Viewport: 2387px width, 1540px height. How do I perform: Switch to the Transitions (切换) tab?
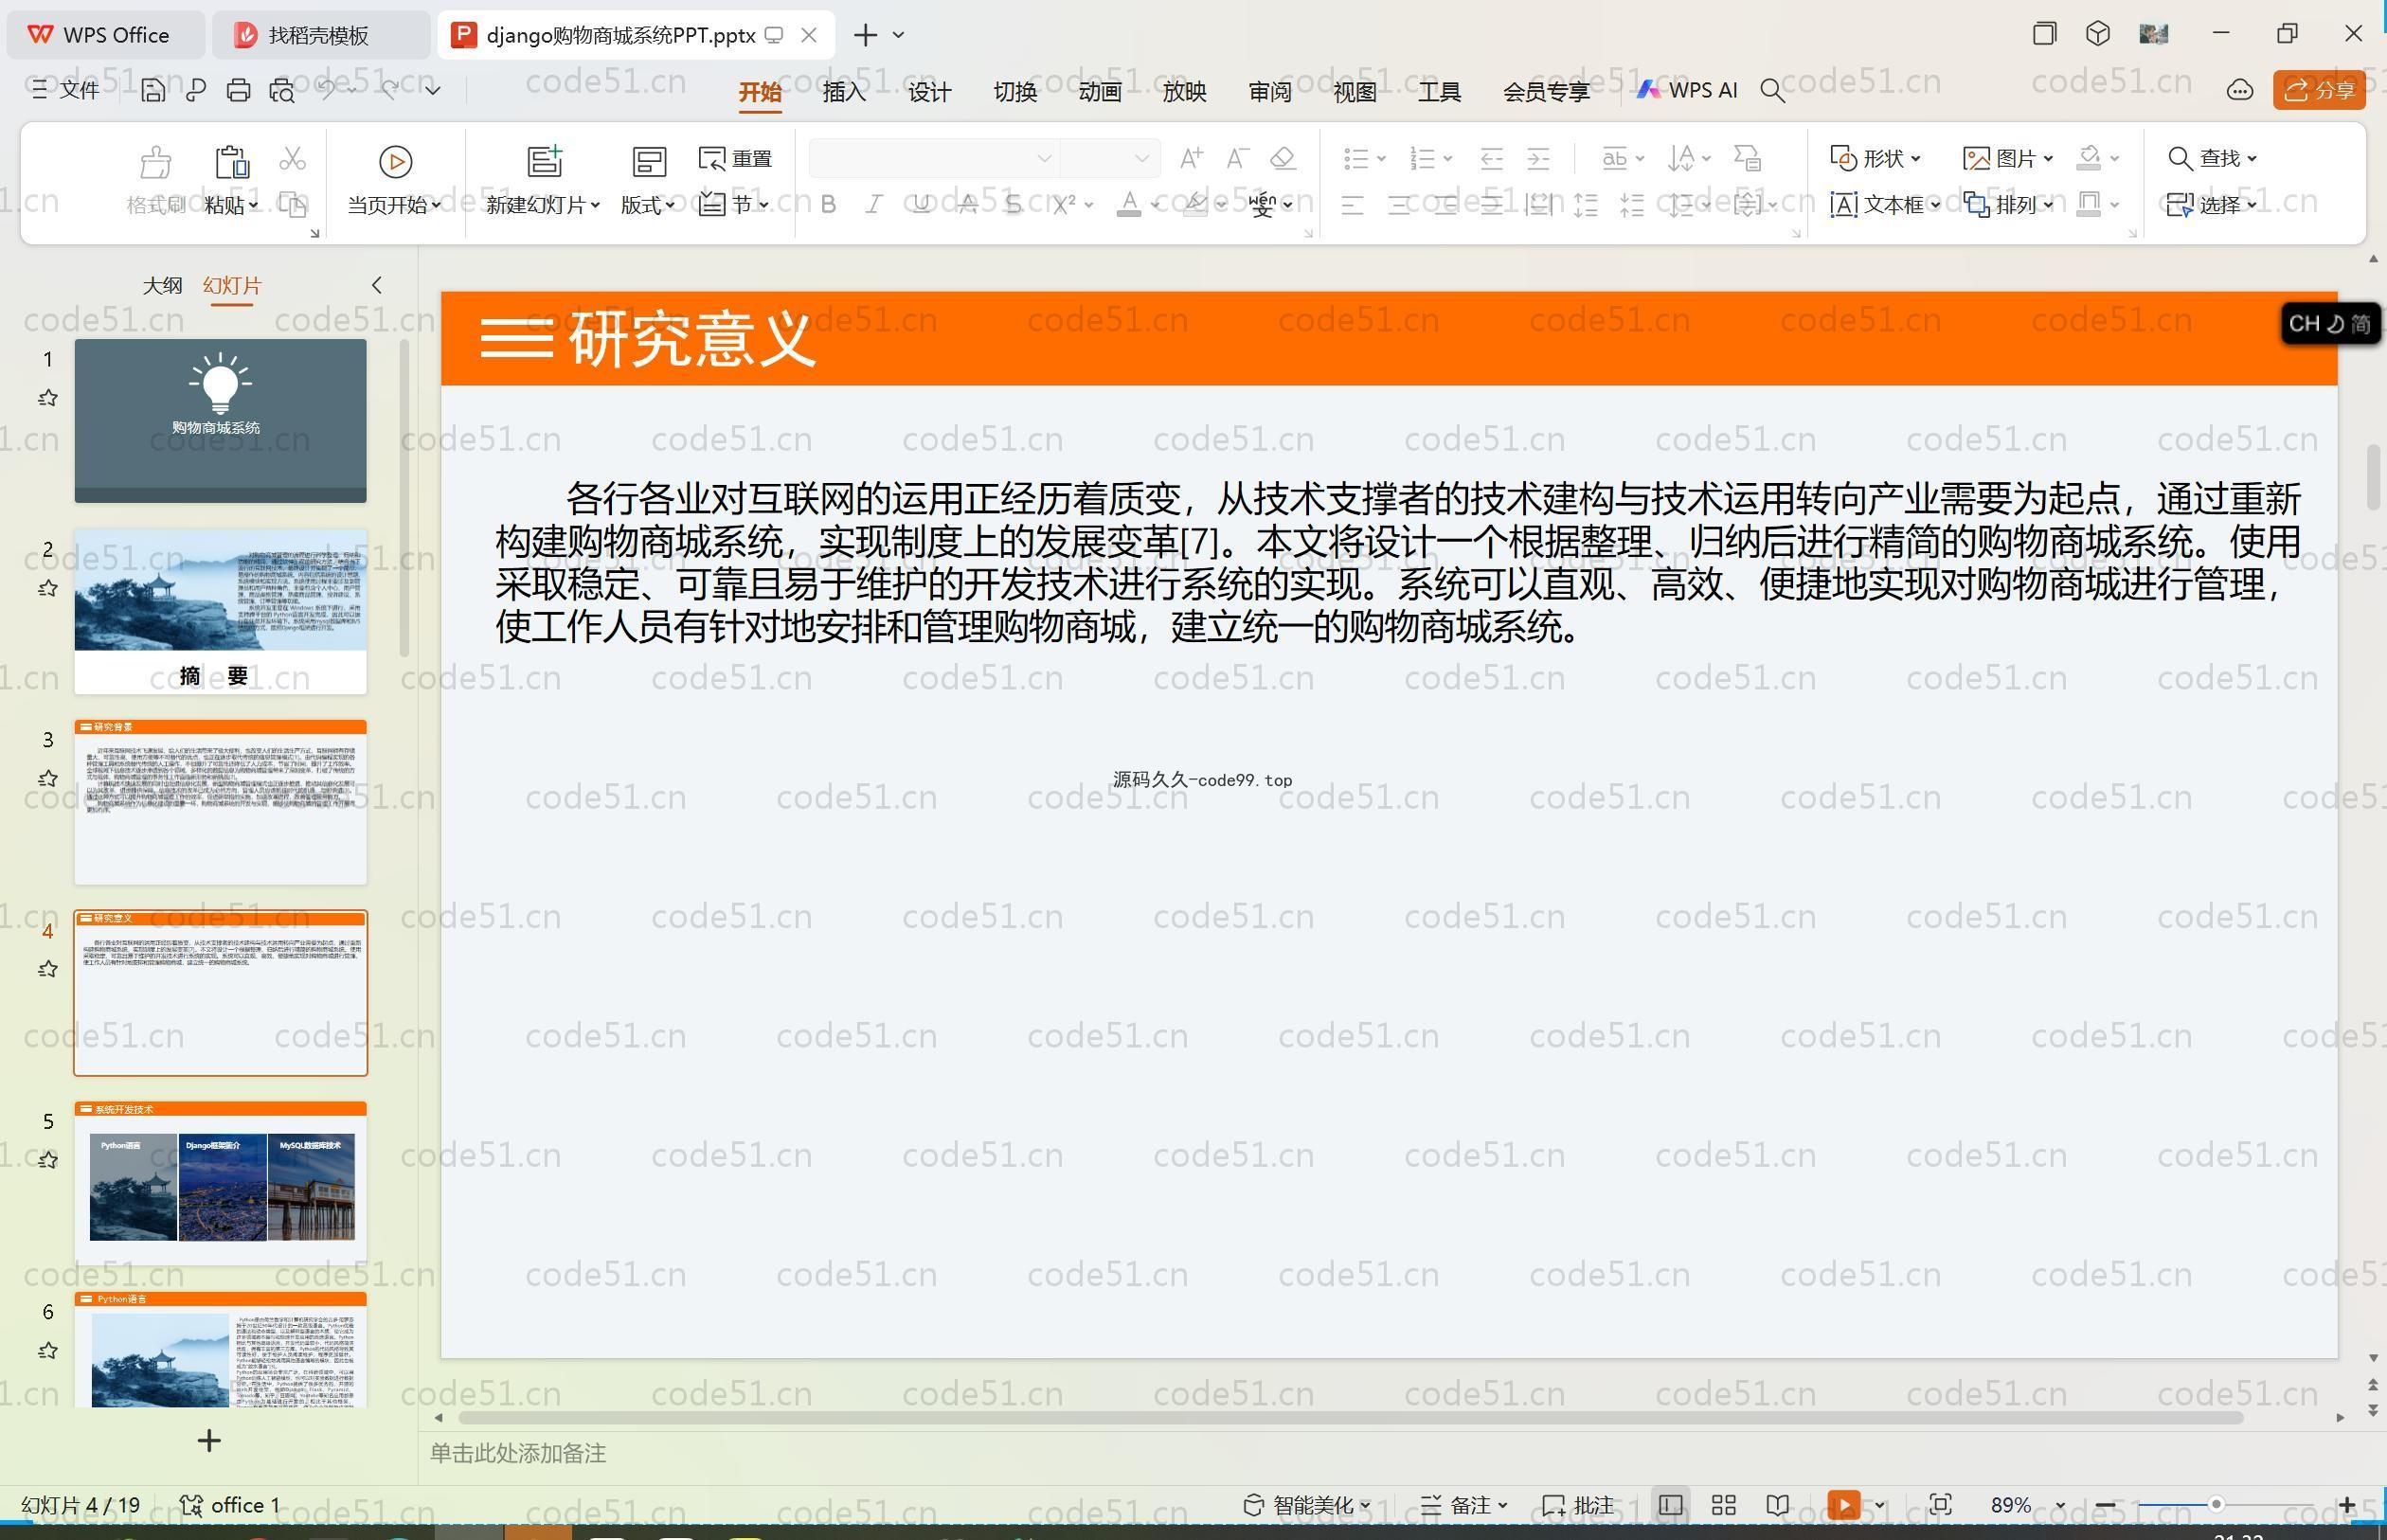(x=1015, y=92)
